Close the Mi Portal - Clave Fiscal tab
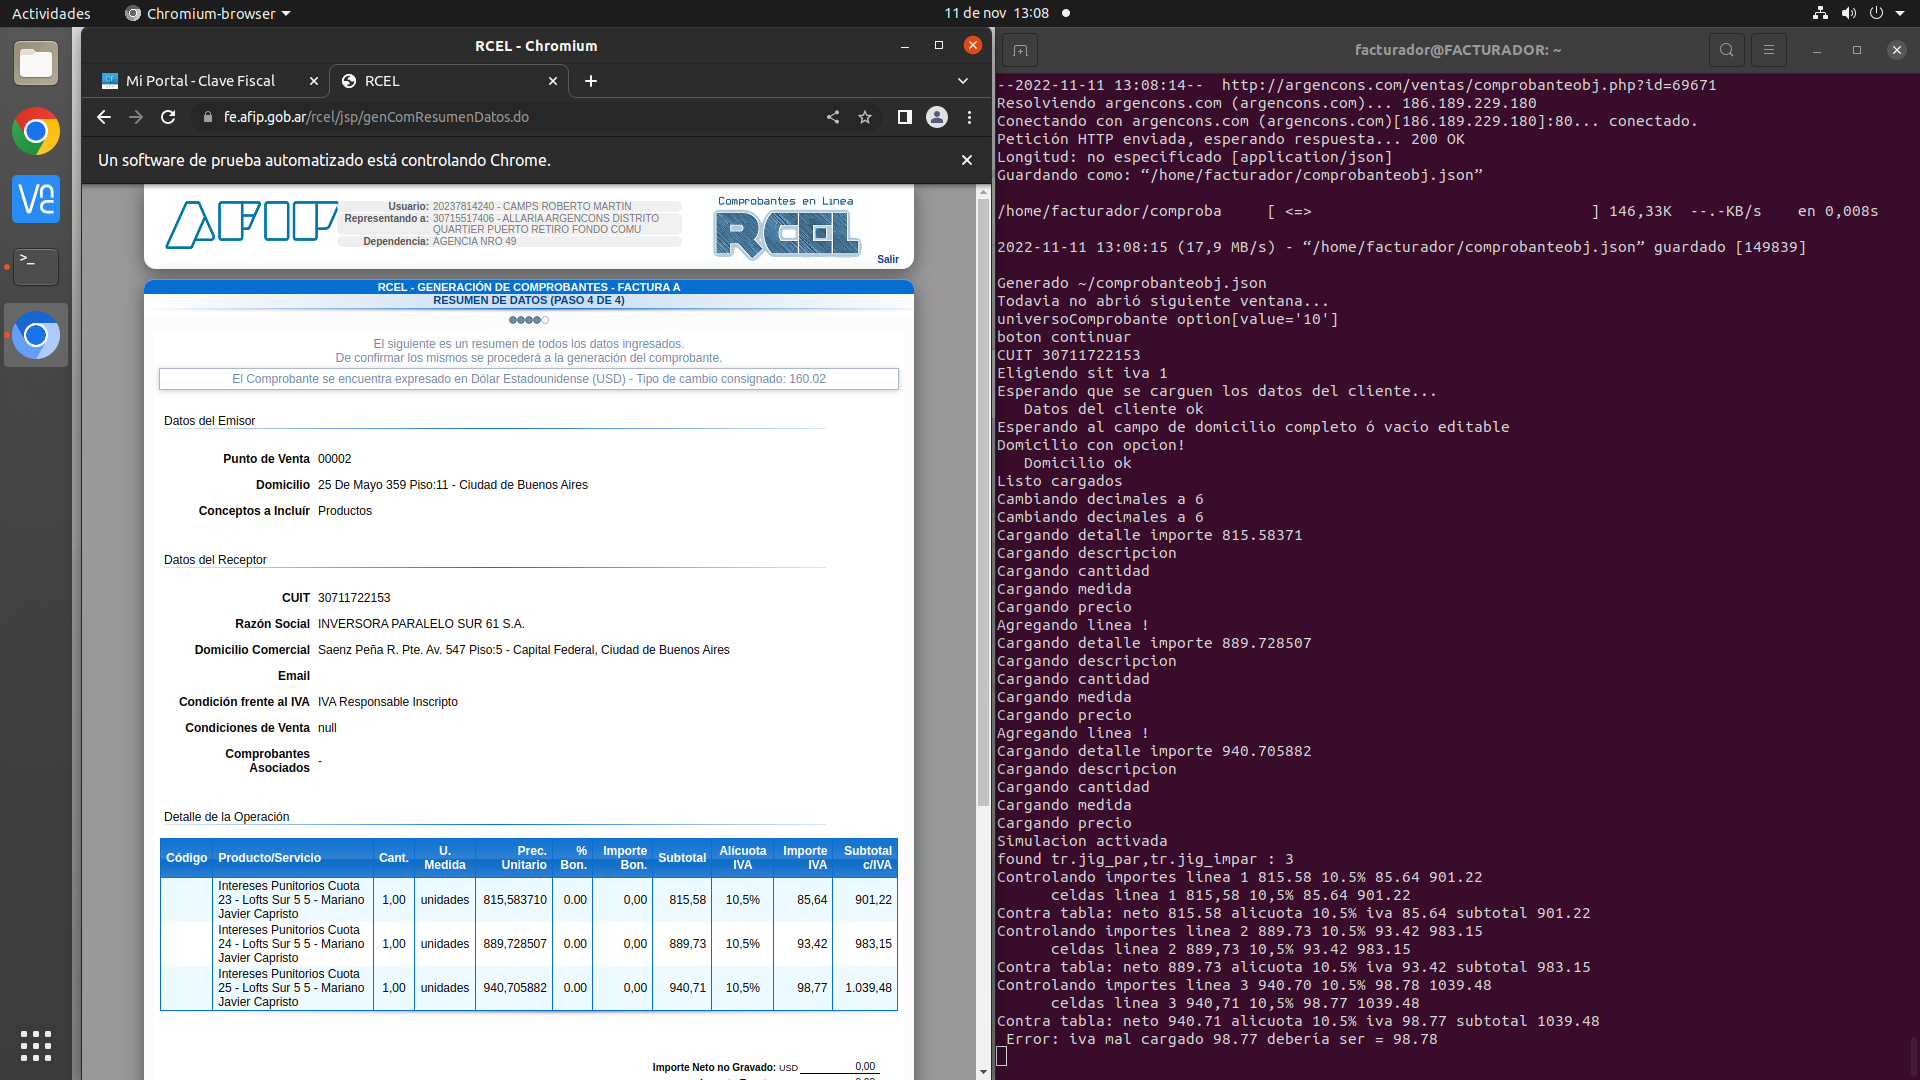Image resolution: width=1920 pixels, height=1080 pixels. coord(314,81)
